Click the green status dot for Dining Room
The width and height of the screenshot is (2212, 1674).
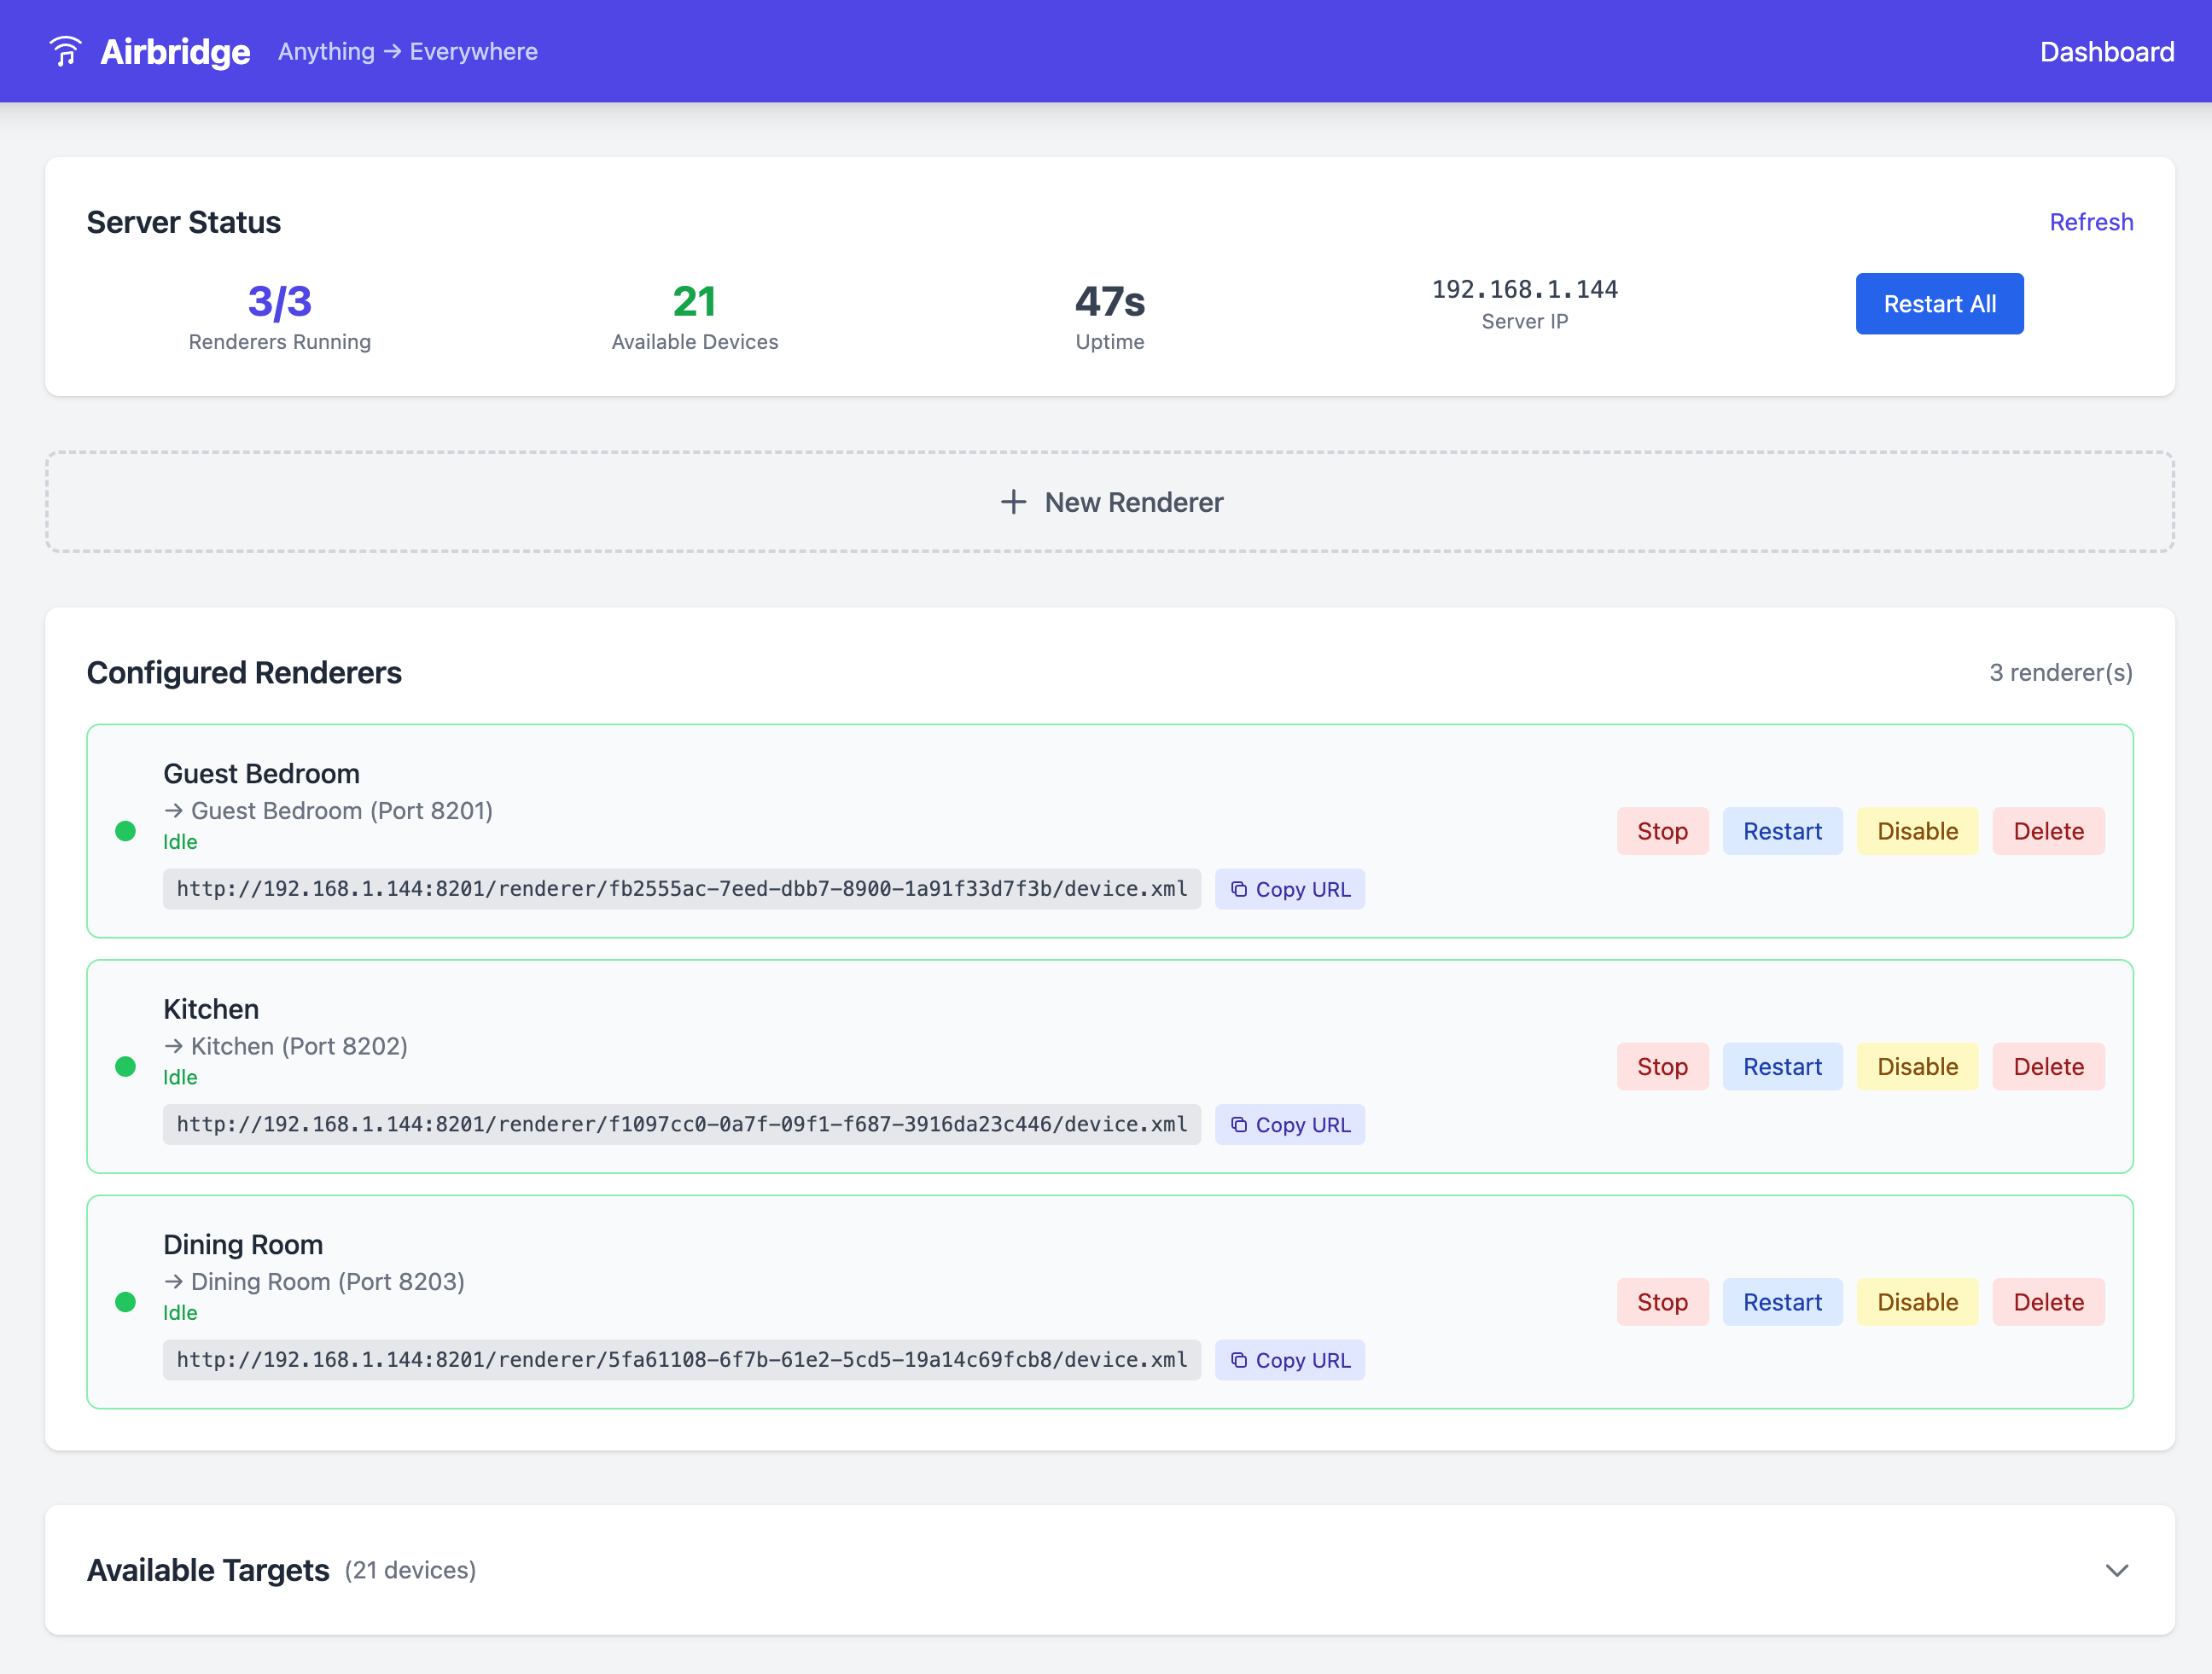click(126, 1302)
